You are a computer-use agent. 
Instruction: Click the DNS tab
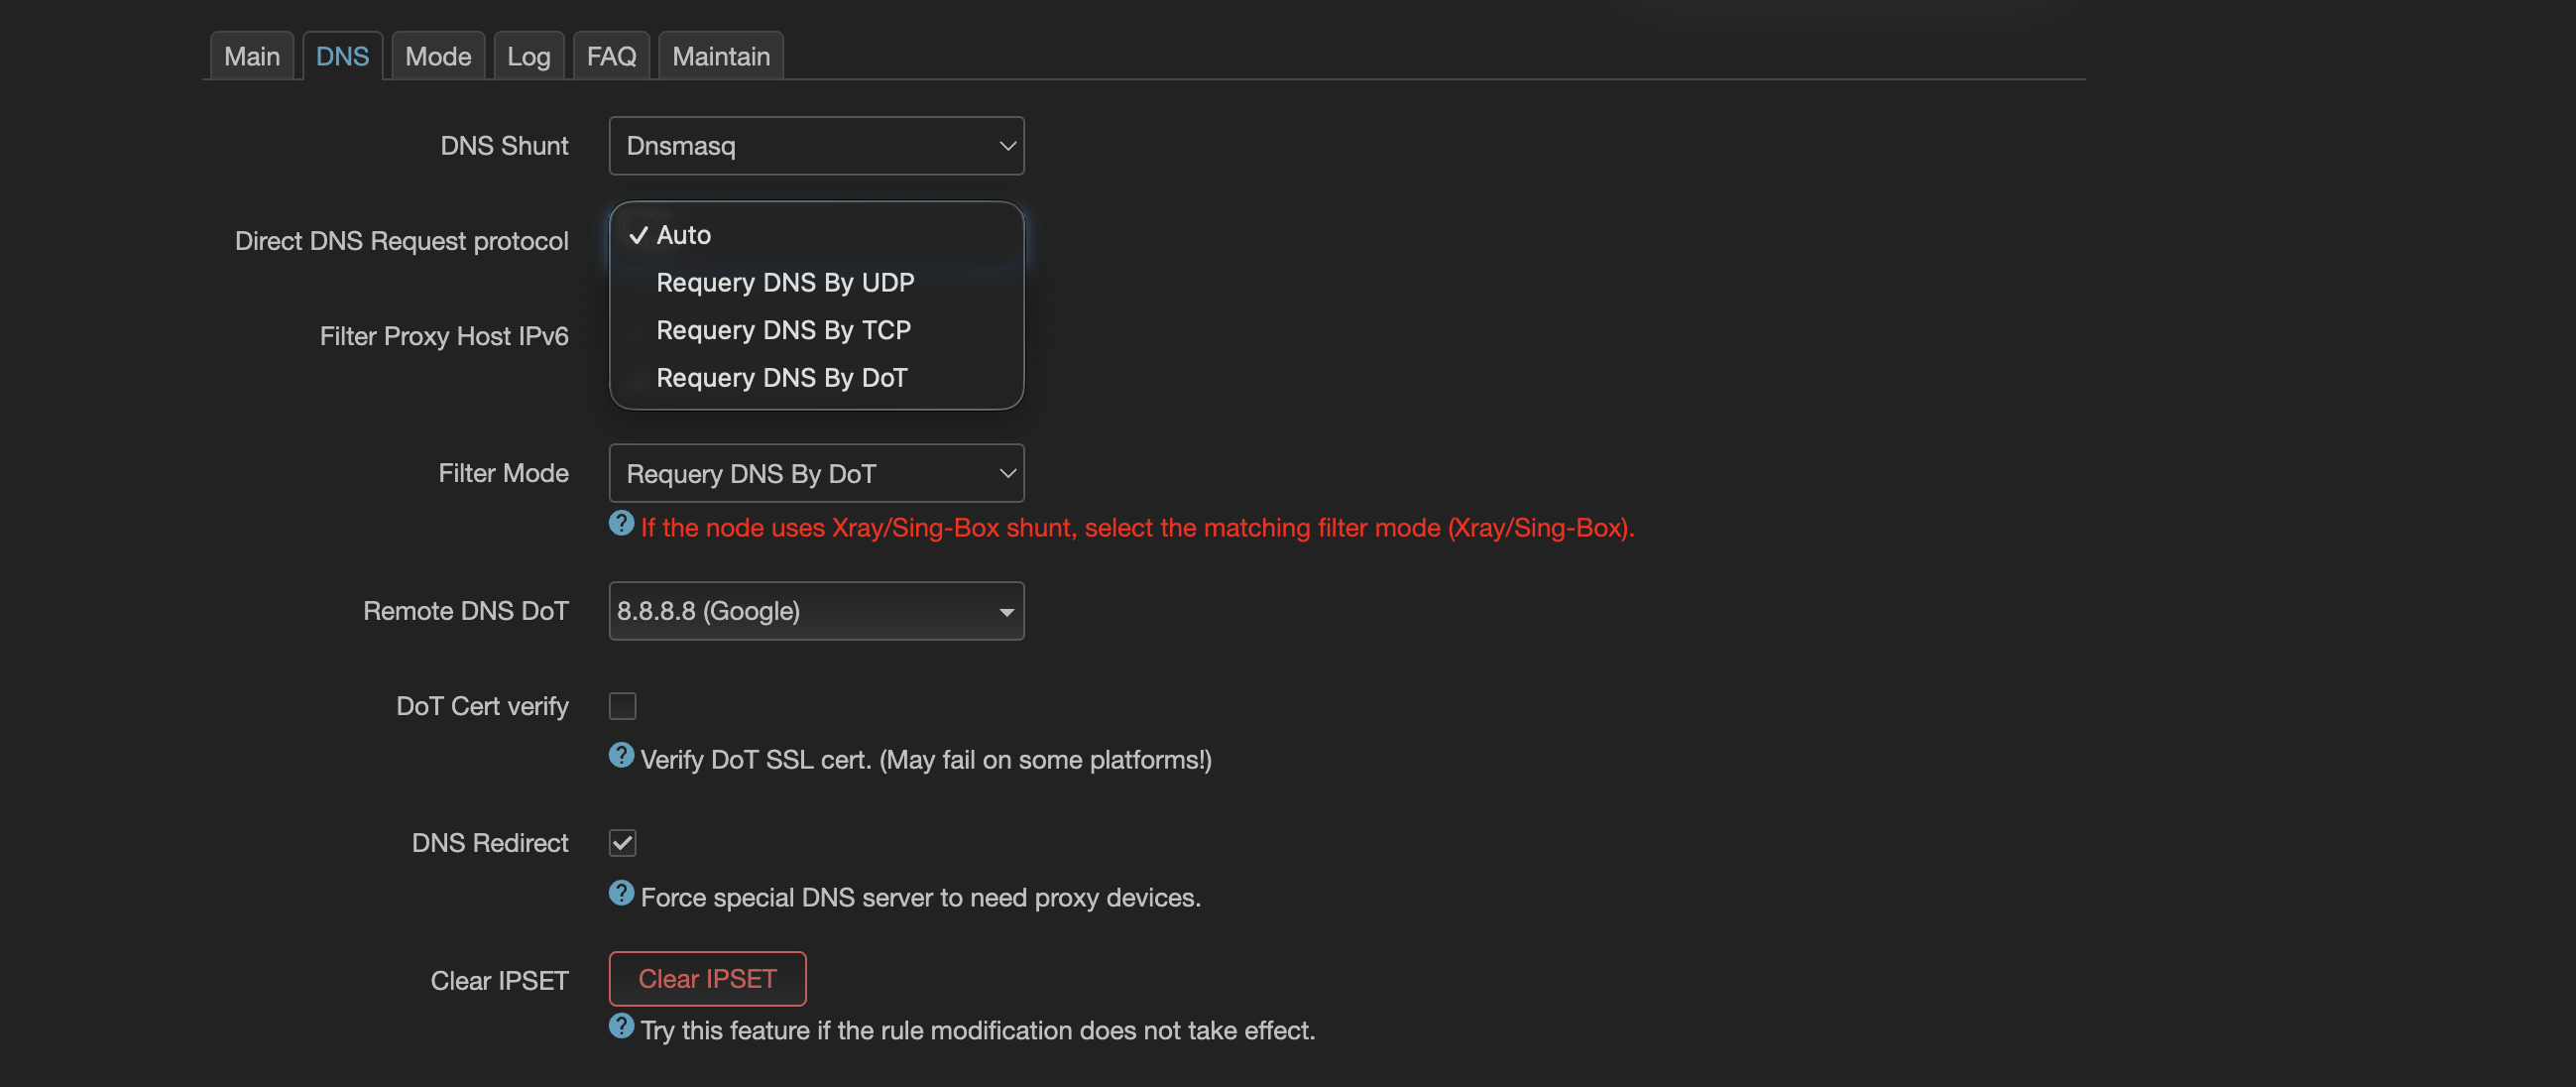[342, 56]
